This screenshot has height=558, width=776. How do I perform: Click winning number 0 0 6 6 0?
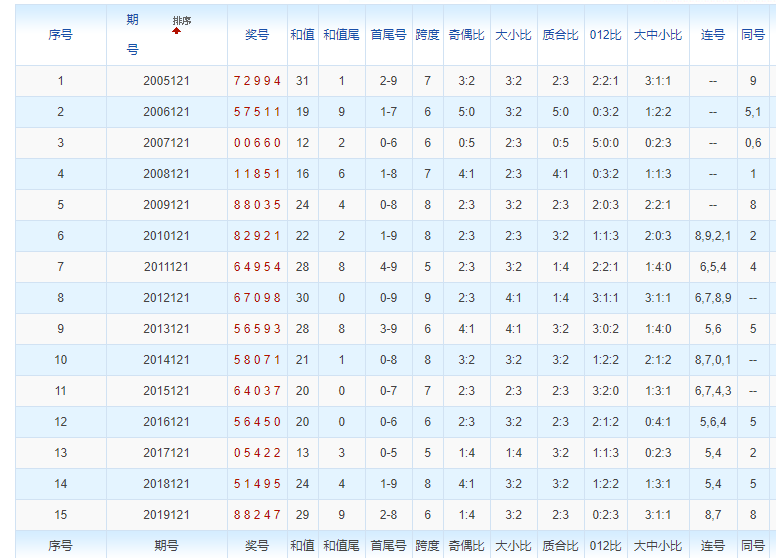coord(257,143)
